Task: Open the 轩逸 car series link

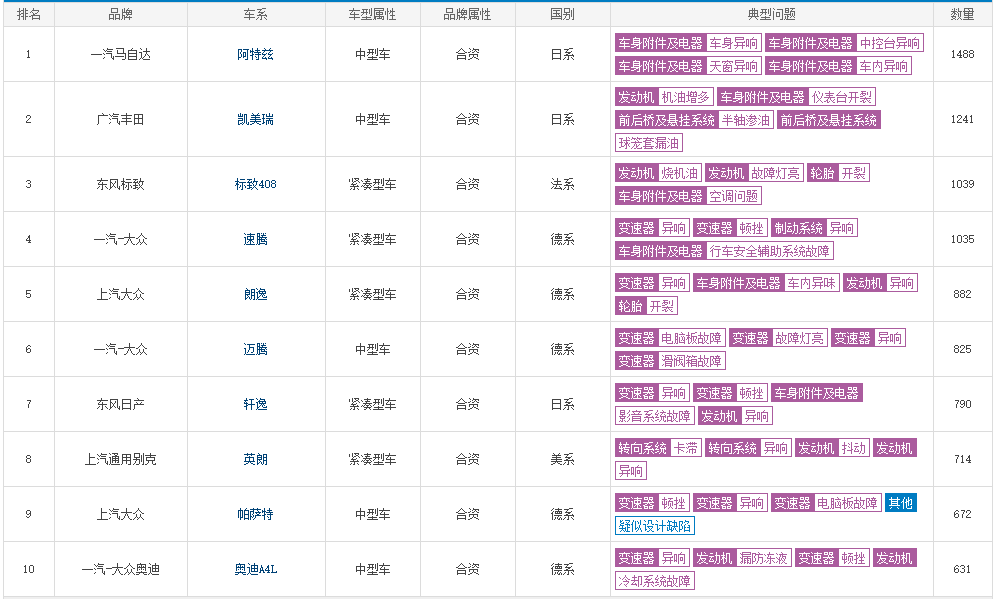Action: click(x=254, y=404)
